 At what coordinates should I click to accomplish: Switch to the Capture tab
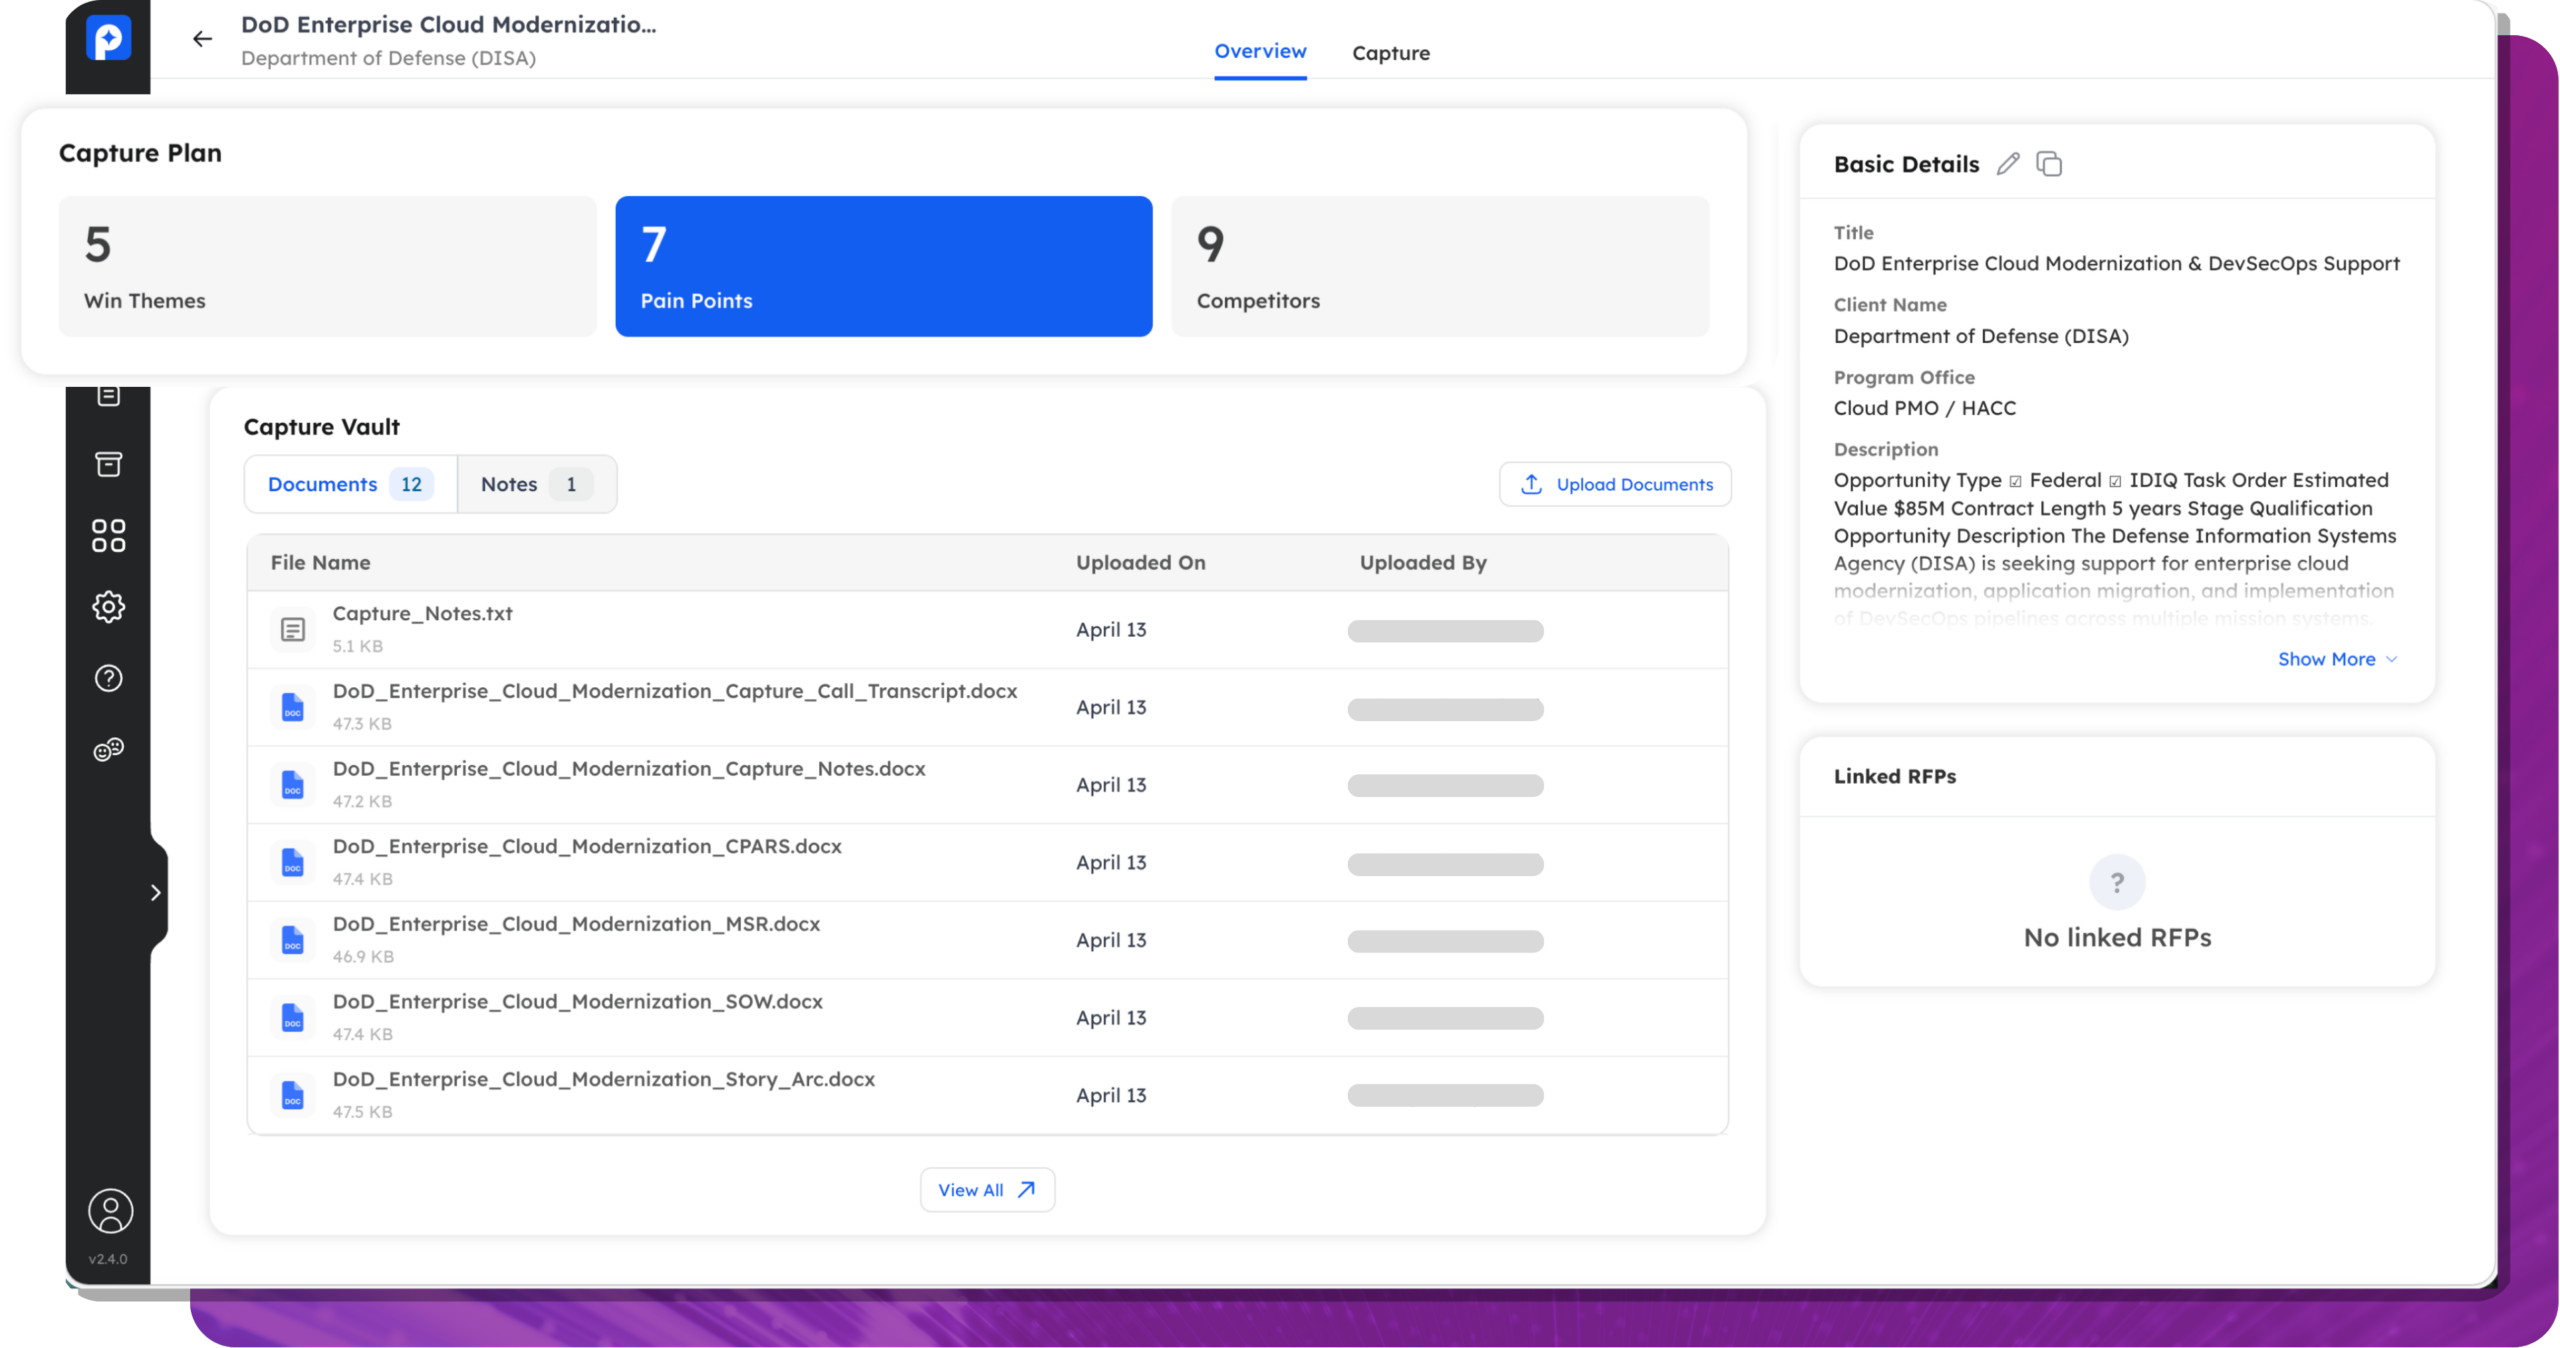[1390, 53]
